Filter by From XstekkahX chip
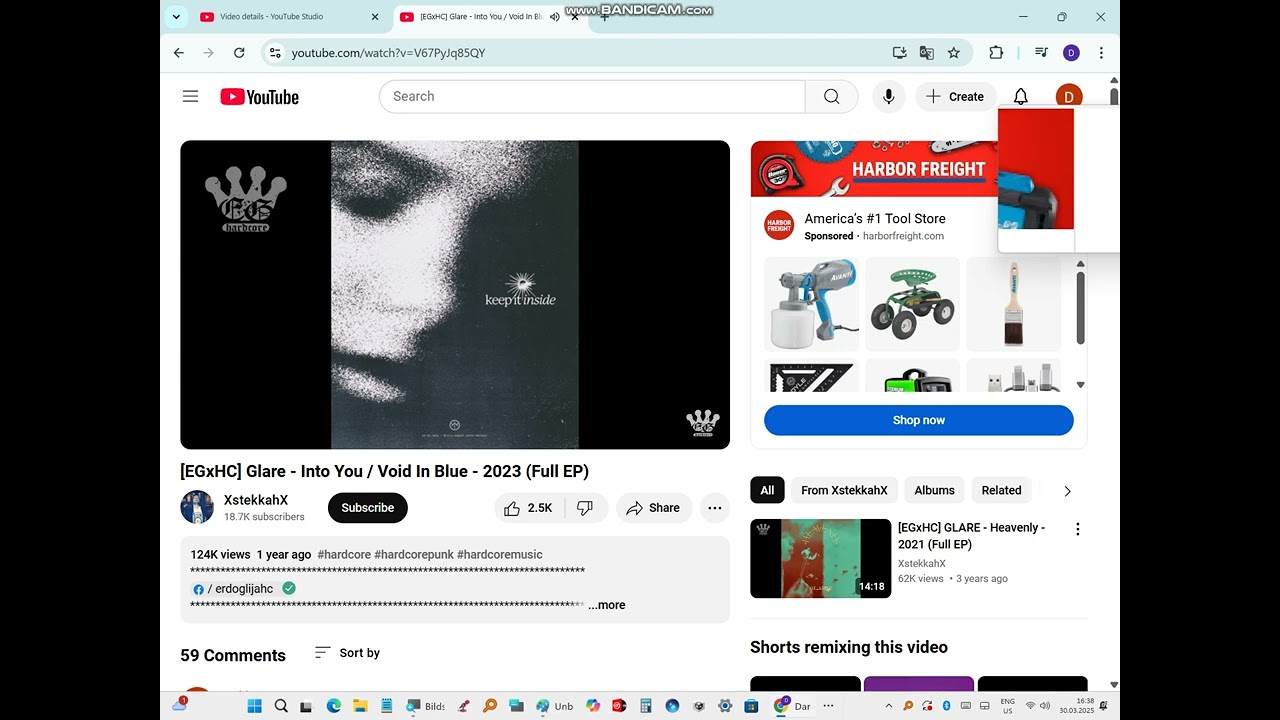Viewport: 1280px width, 720px height. (844, 490)
